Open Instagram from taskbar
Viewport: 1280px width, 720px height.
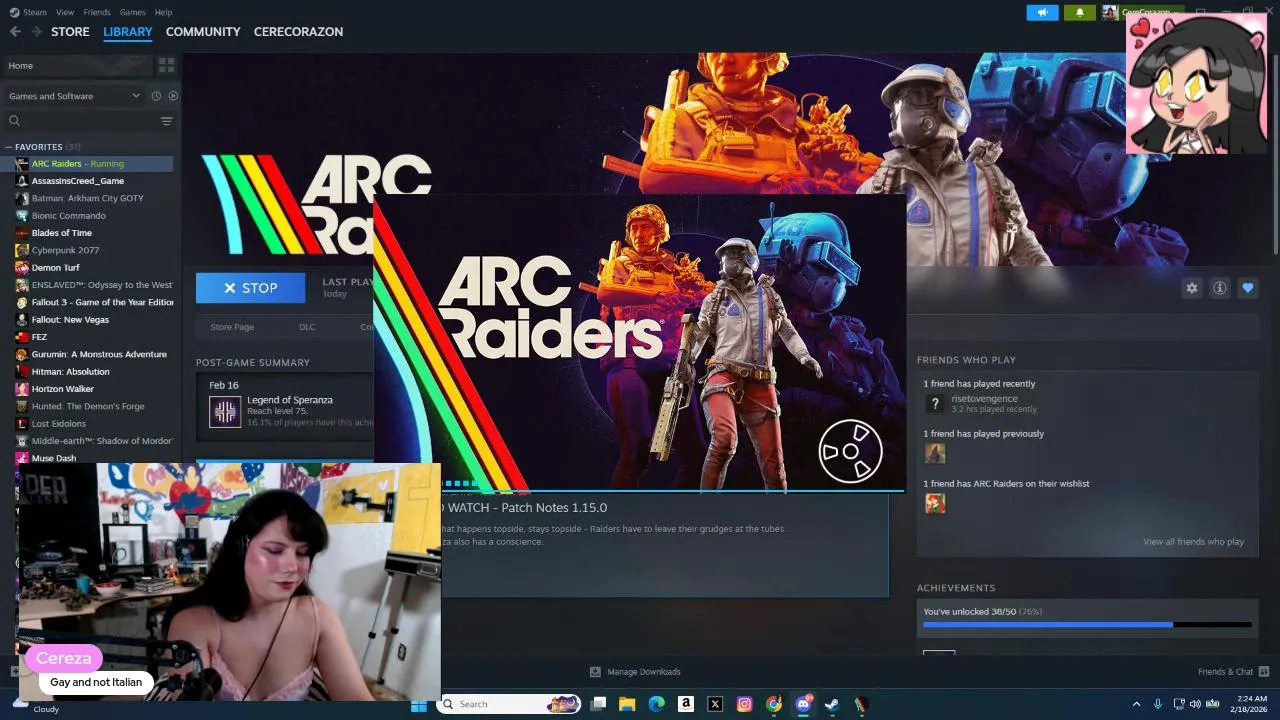744,704
